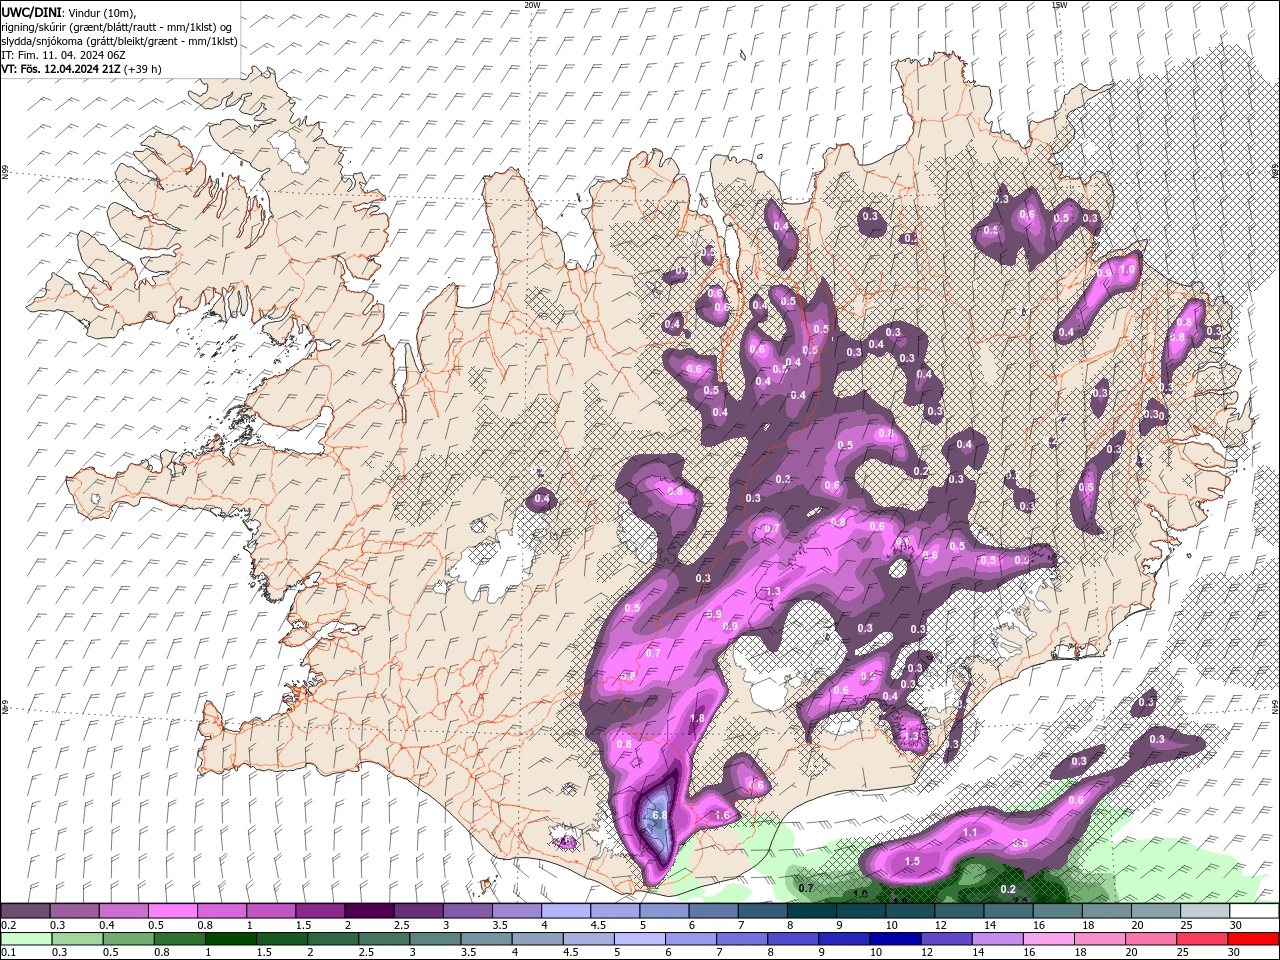Click the white 30 swatch in upper legend row
Viewport: 1280px width, 960px height.
pyautogui.click(x=1253, y=911)
